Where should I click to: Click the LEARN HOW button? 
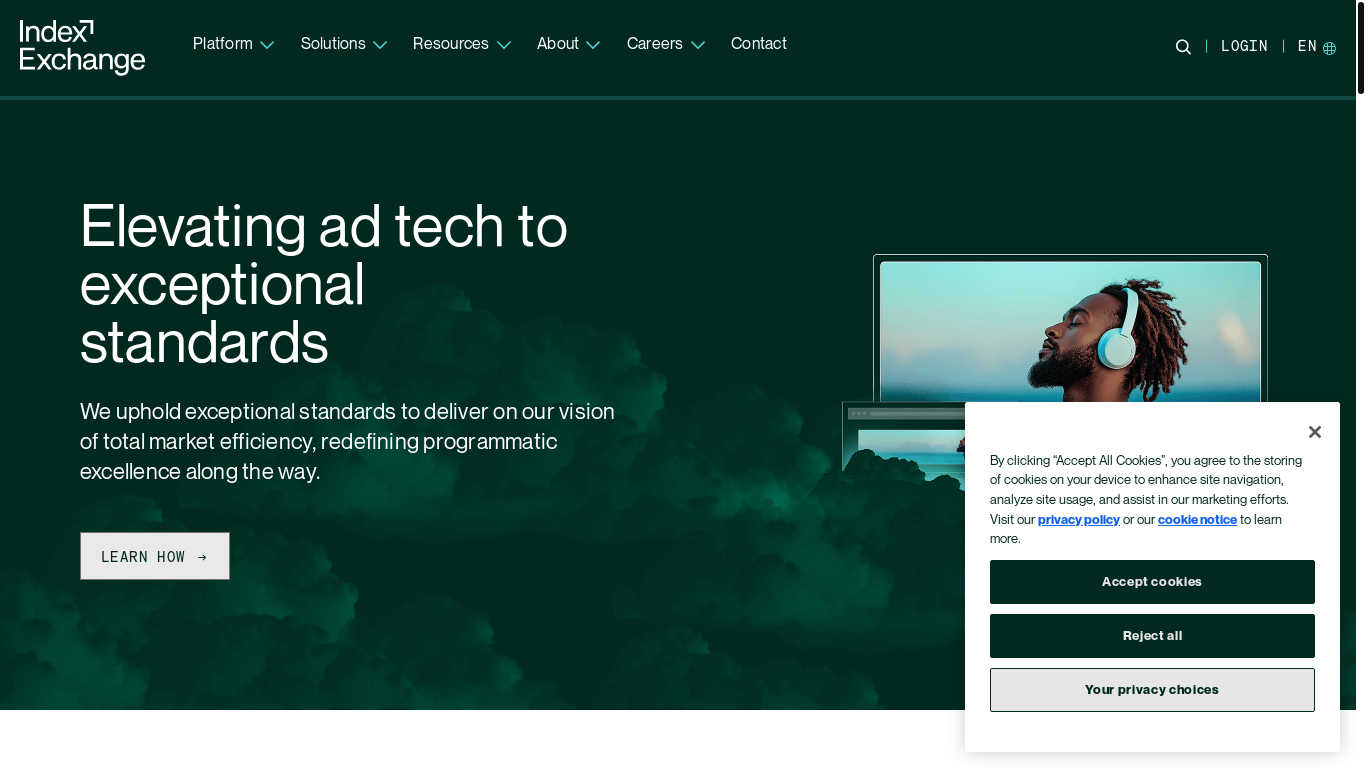coord(155,556)
